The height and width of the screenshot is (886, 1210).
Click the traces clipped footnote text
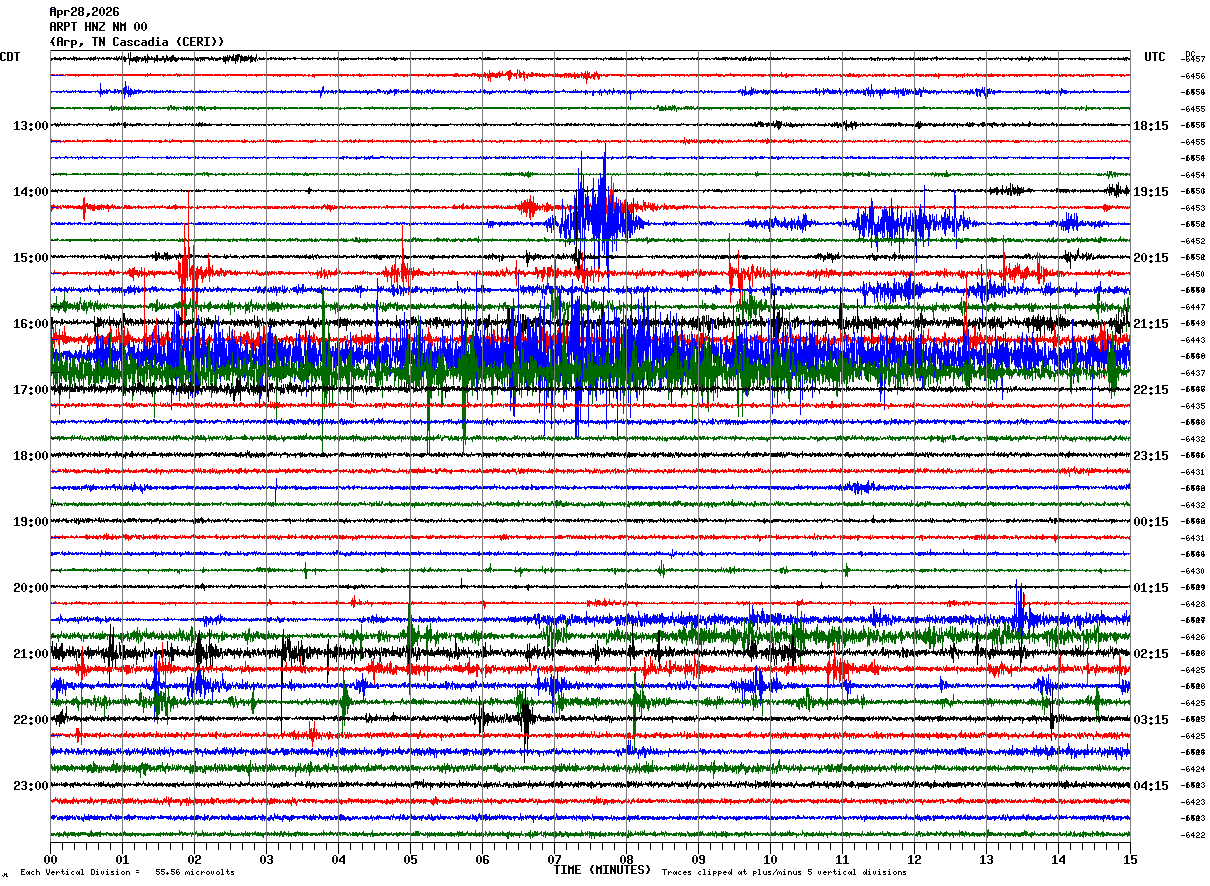(x=784, y=872)
